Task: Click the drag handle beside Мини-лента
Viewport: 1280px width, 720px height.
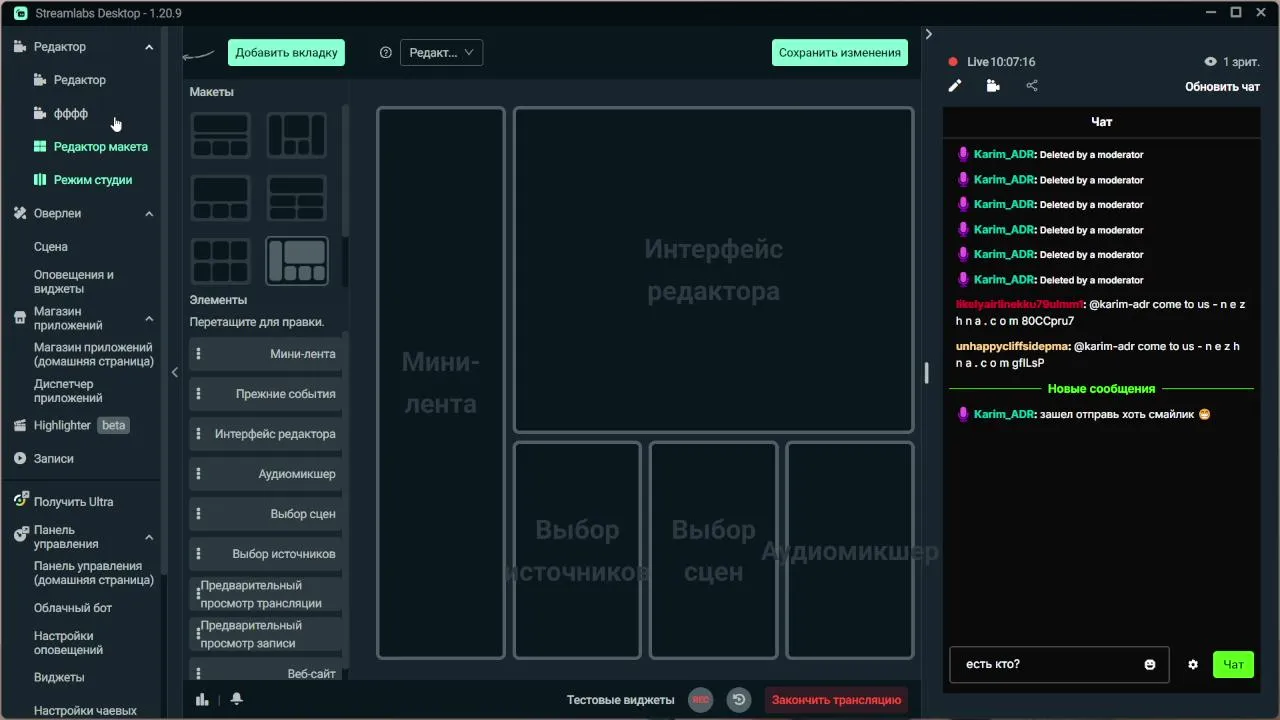Action: pyautogui.click(x=199, y=354)
